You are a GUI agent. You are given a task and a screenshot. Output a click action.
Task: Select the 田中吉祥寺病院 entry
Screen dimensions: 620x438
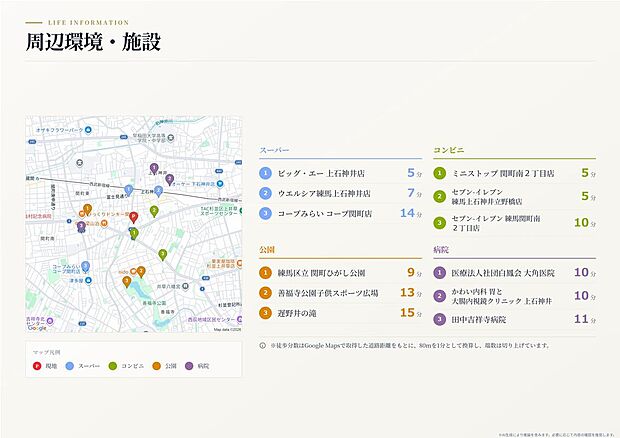pos(514,319)
